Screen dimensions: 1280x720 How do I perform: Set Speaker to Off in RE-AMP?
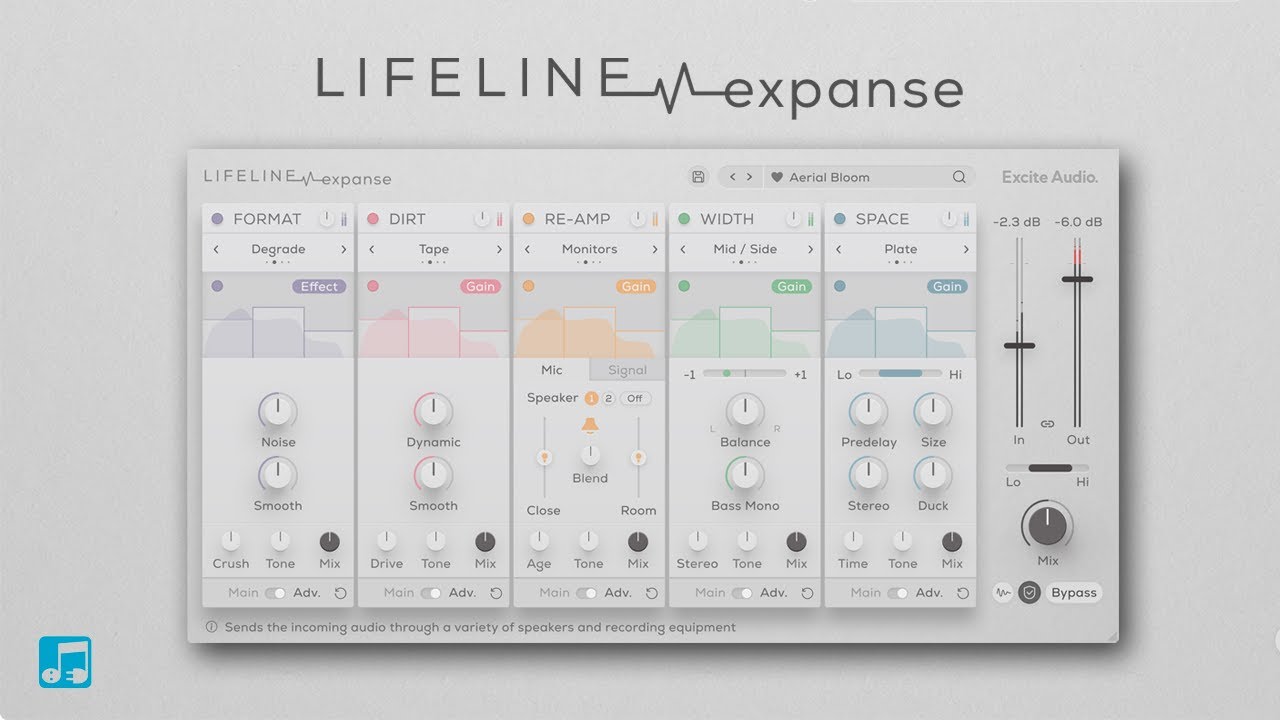point(635,398)
